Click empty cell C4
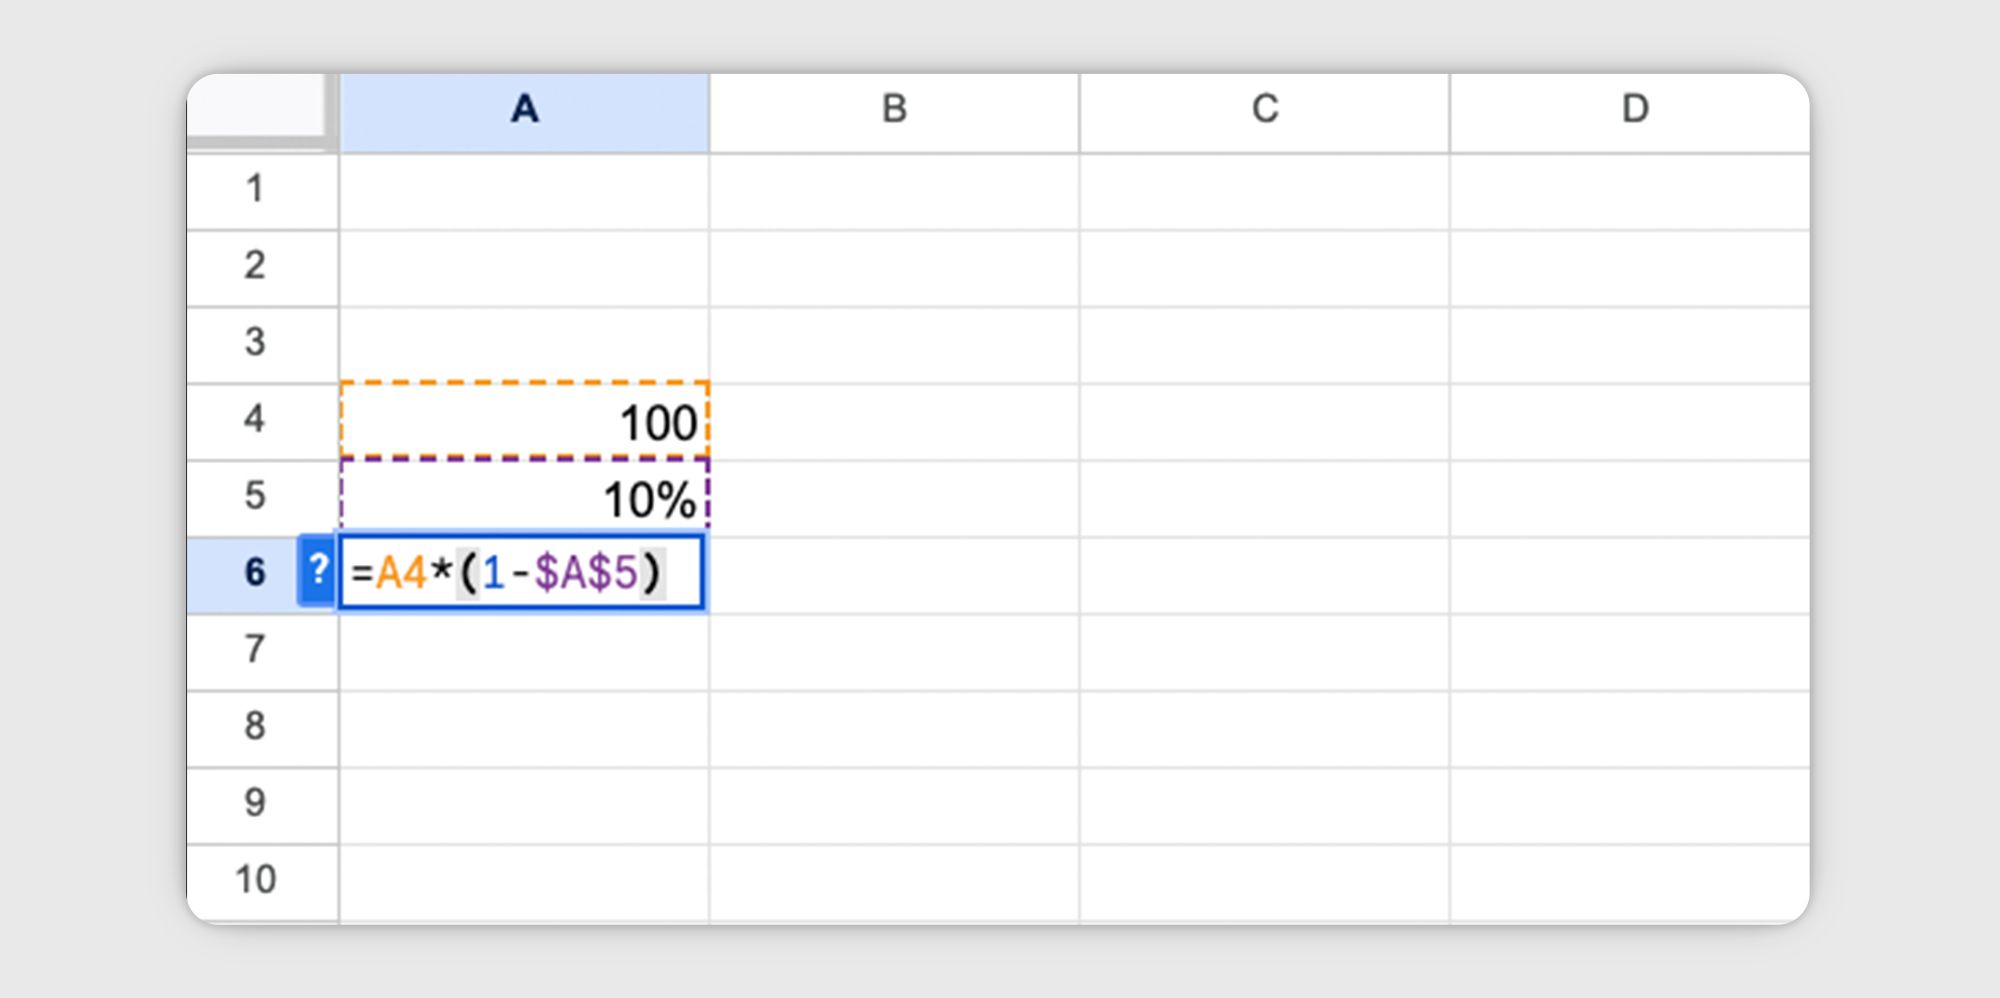Image resolution: width=2000 pixels, height=998 pixels. point(1263,420)
